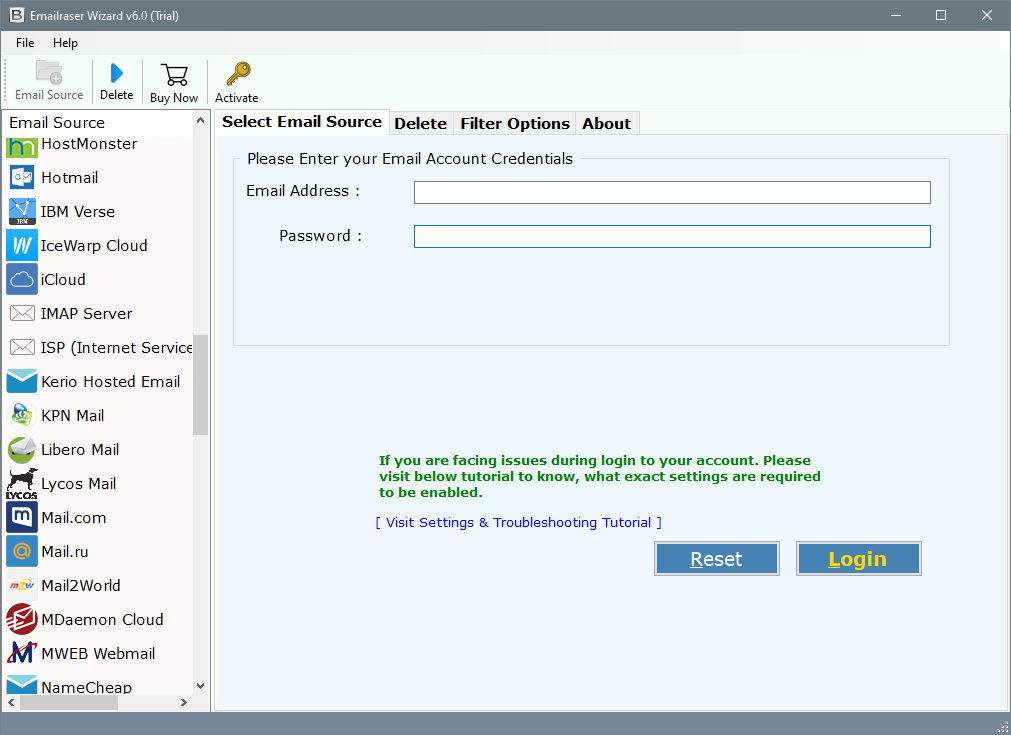Select the IBM Verse icon
The image size is (1011, 735).
click(x=22, y=211)
